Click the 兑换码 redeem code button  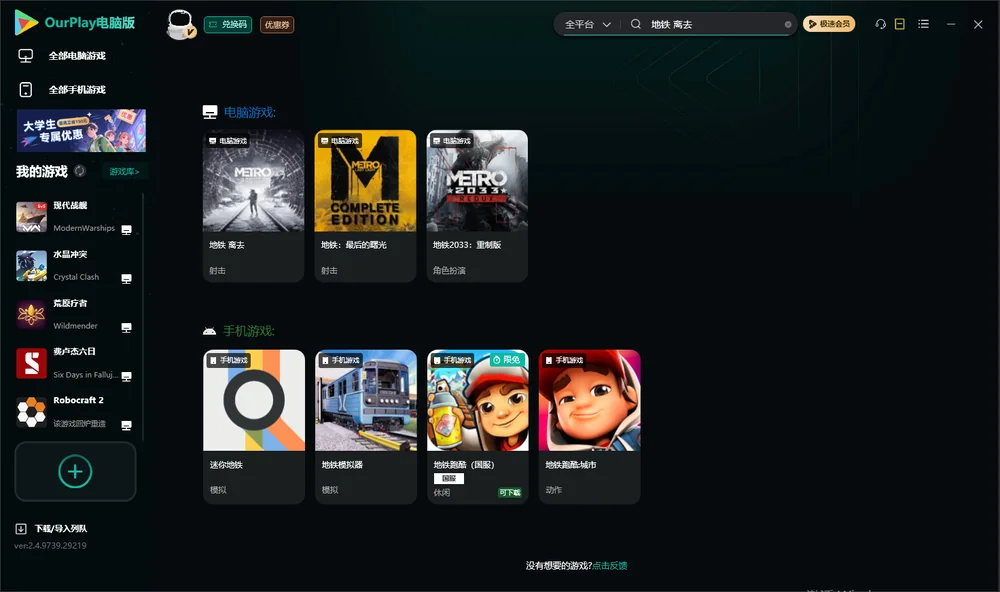coord(228,24)
